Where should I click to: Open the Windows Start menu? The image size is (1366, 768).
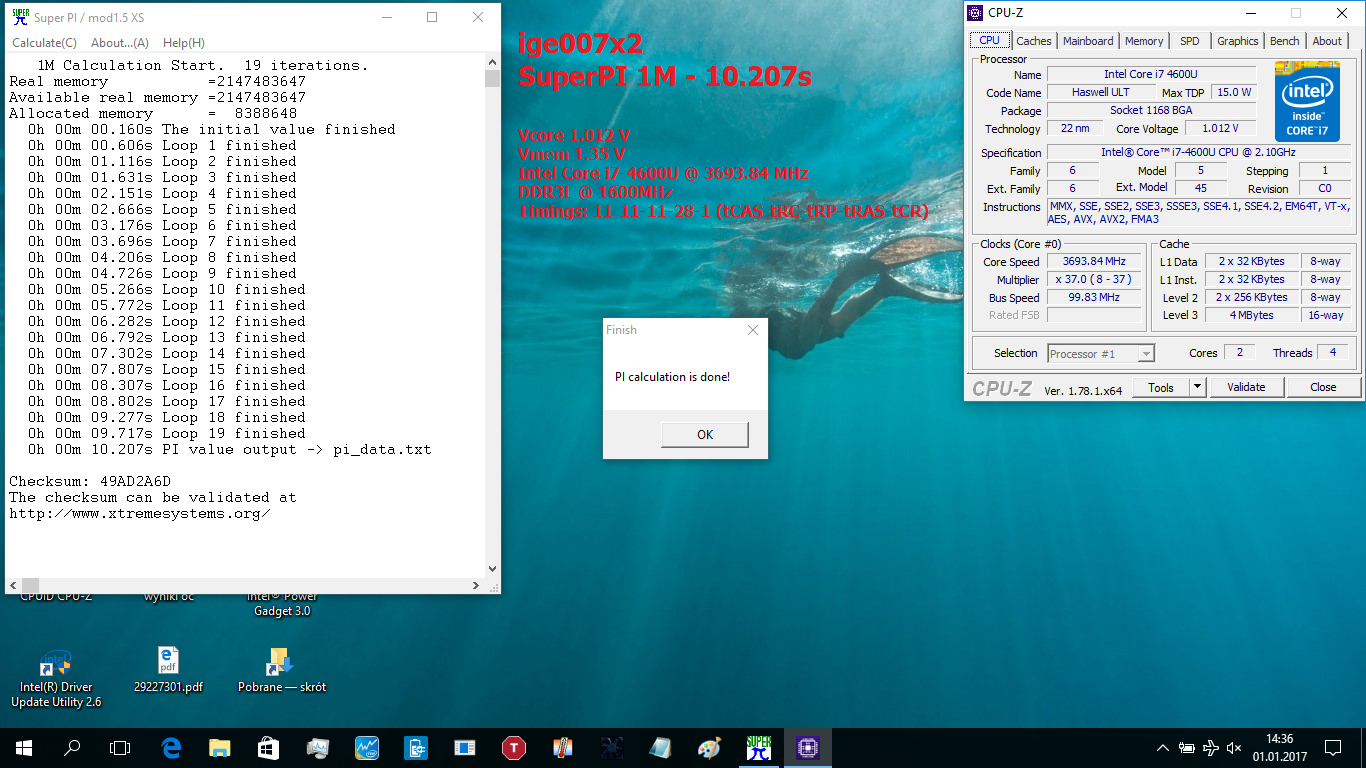24,747
